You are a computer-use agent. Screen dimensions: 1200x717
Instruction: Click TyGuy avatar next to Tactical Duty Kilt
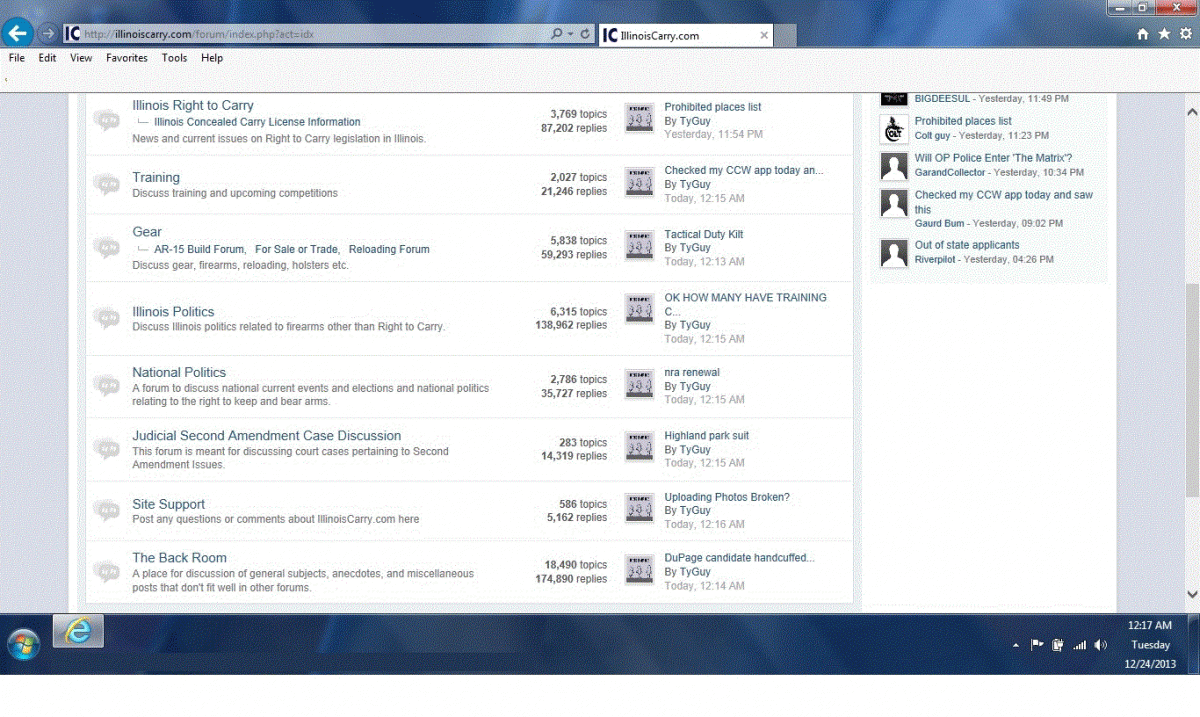click(639, 246)
